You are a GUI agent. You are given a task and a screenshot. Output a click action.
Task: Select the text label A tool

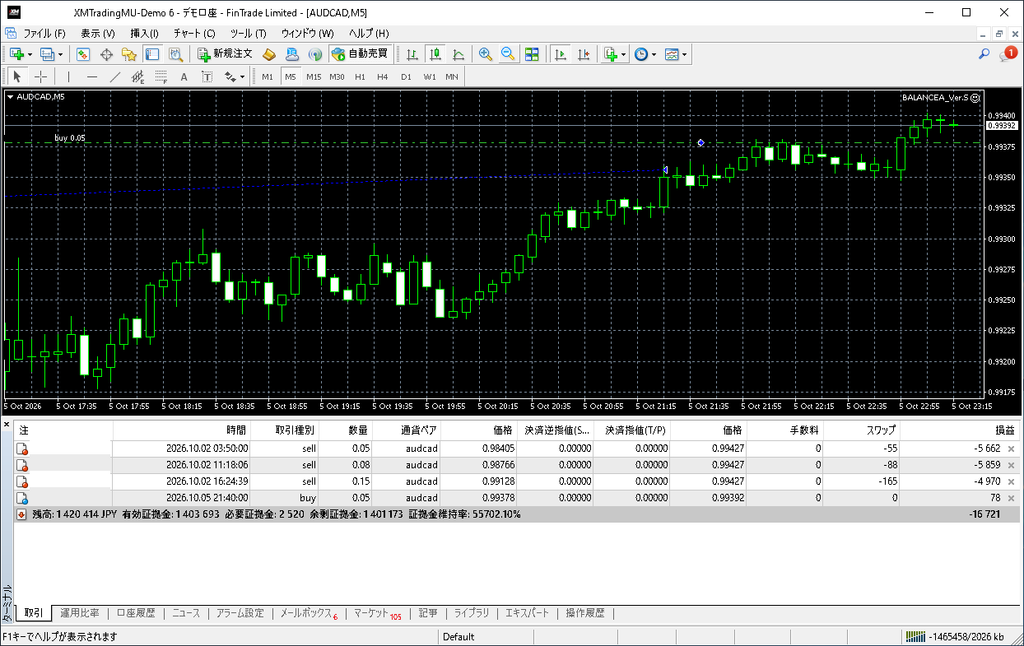click(184, 76)
